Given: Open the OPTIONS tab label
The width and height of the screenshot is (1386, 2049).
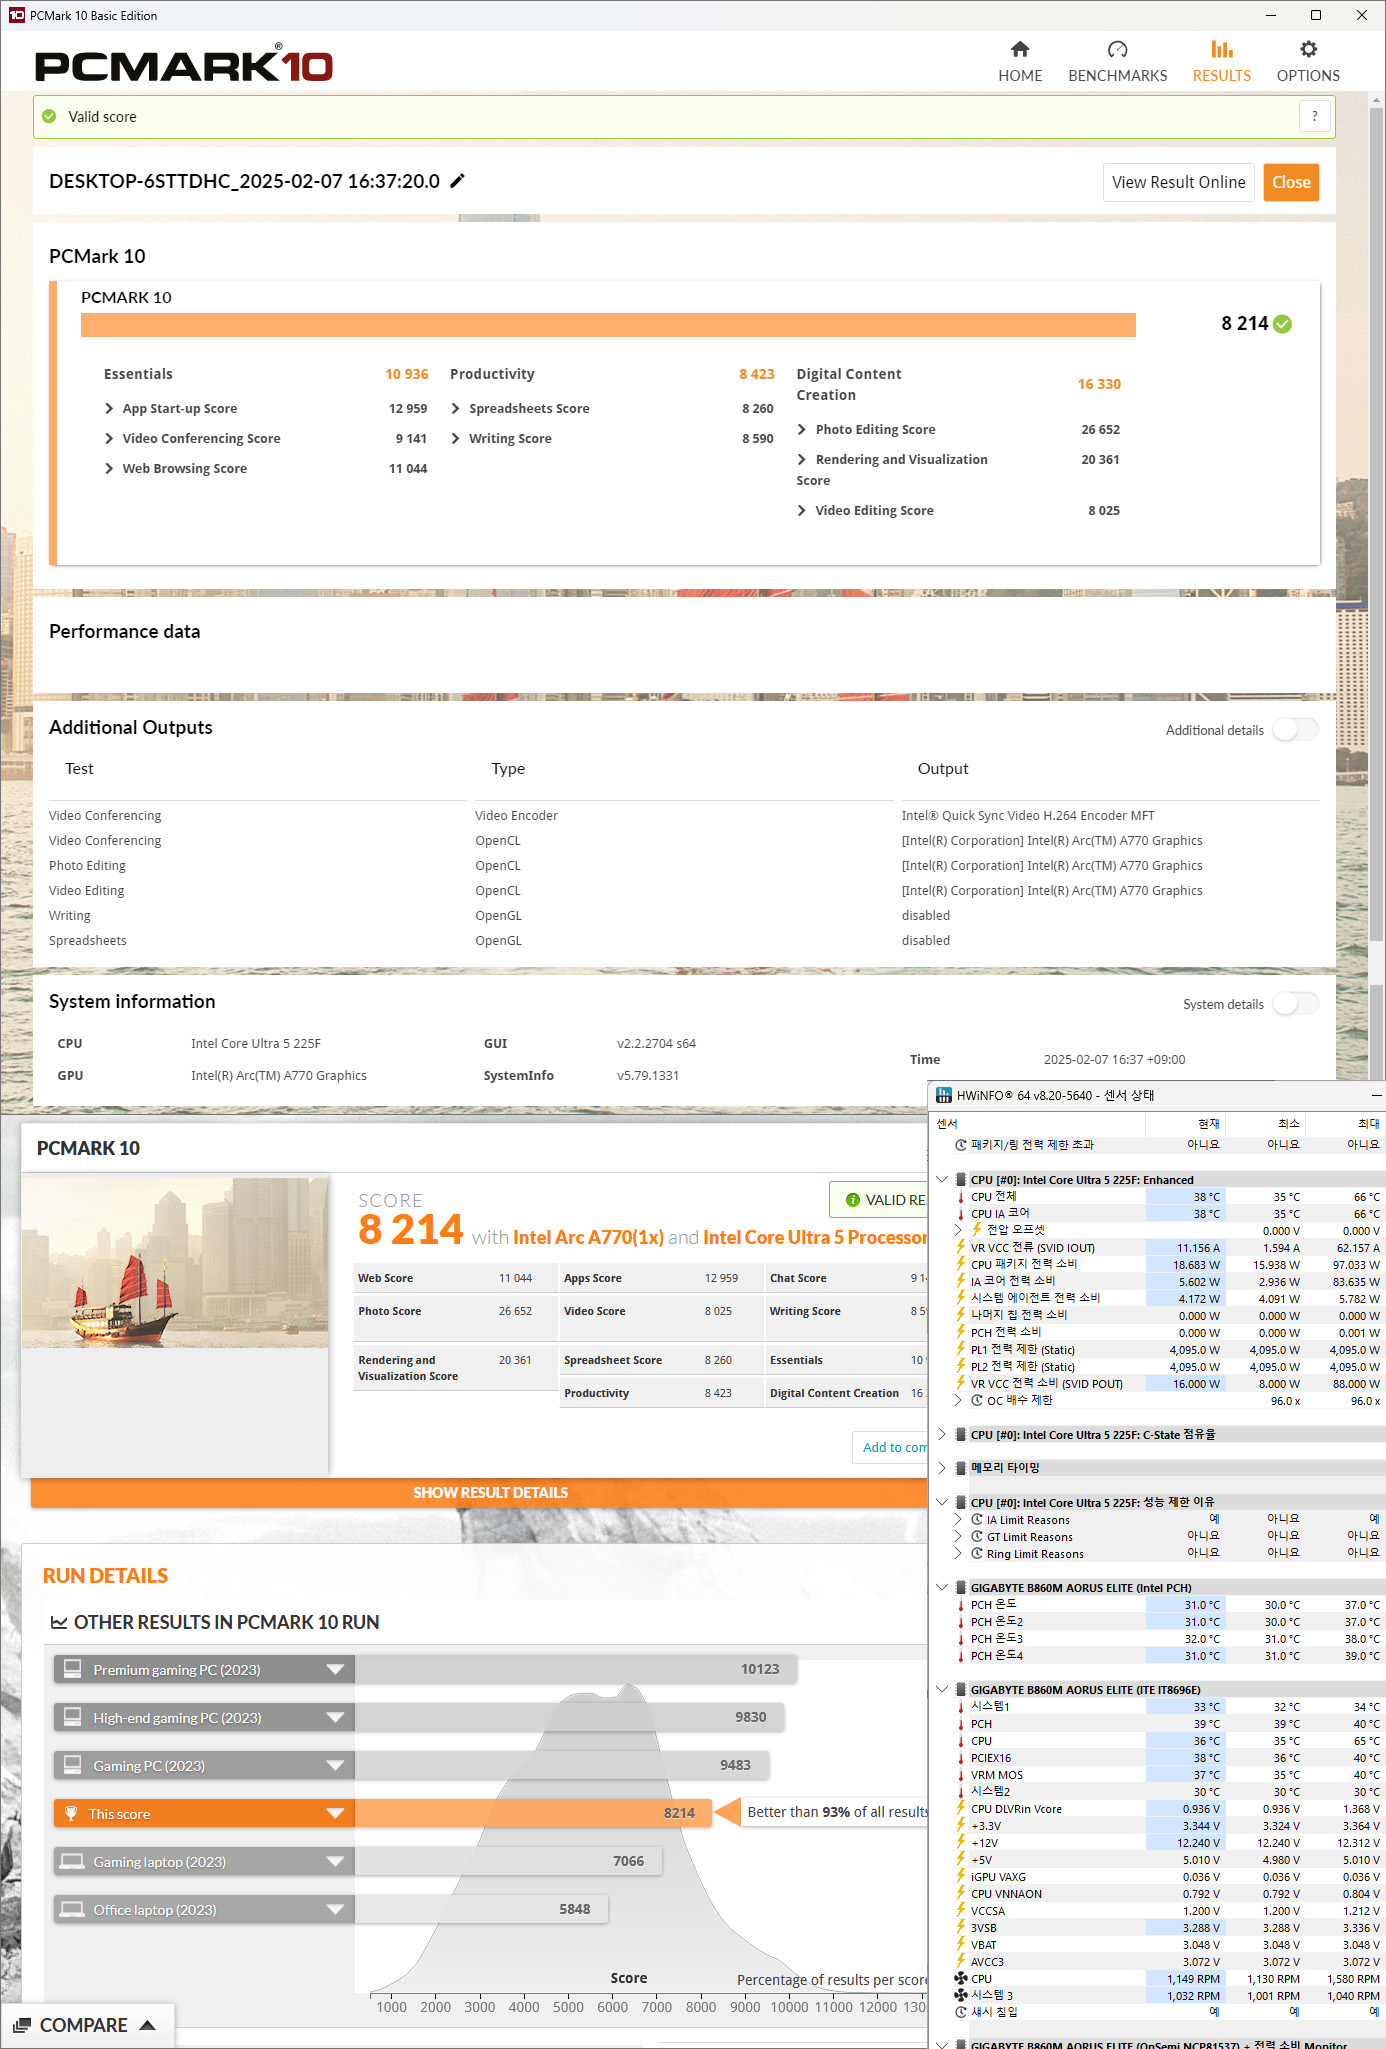Looking at the screenshot, I should [x=1308, y=76].
